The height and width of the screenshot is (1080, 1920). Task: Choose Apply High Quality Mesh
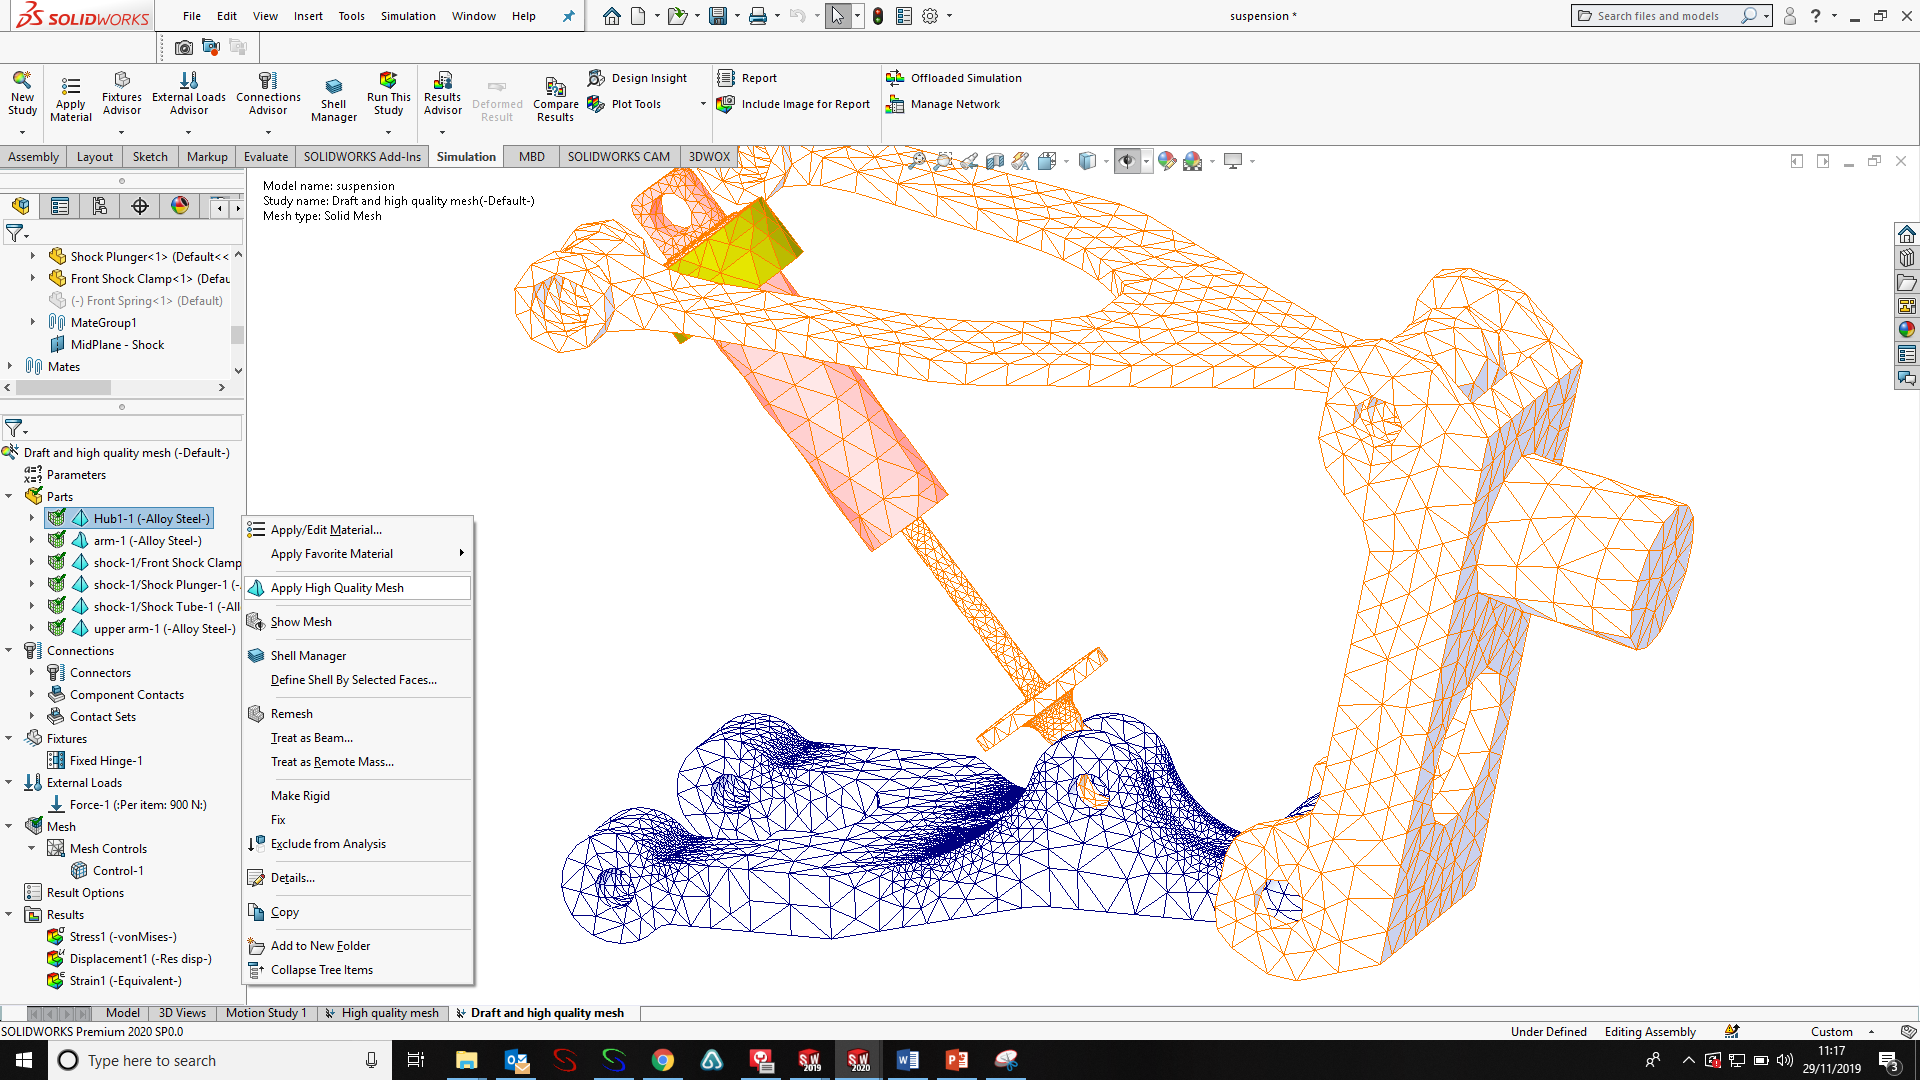(x=337, y=588)
